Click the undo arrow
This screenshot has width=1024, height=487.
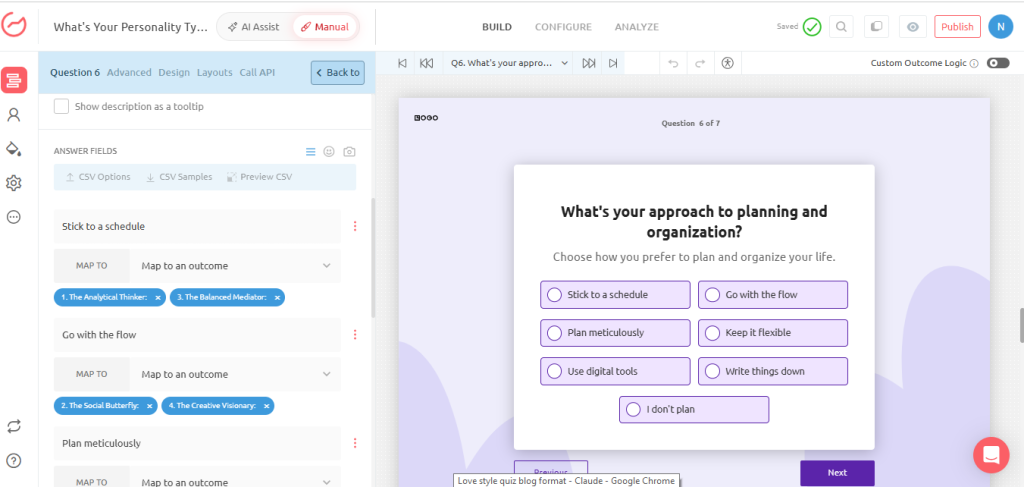674,63
